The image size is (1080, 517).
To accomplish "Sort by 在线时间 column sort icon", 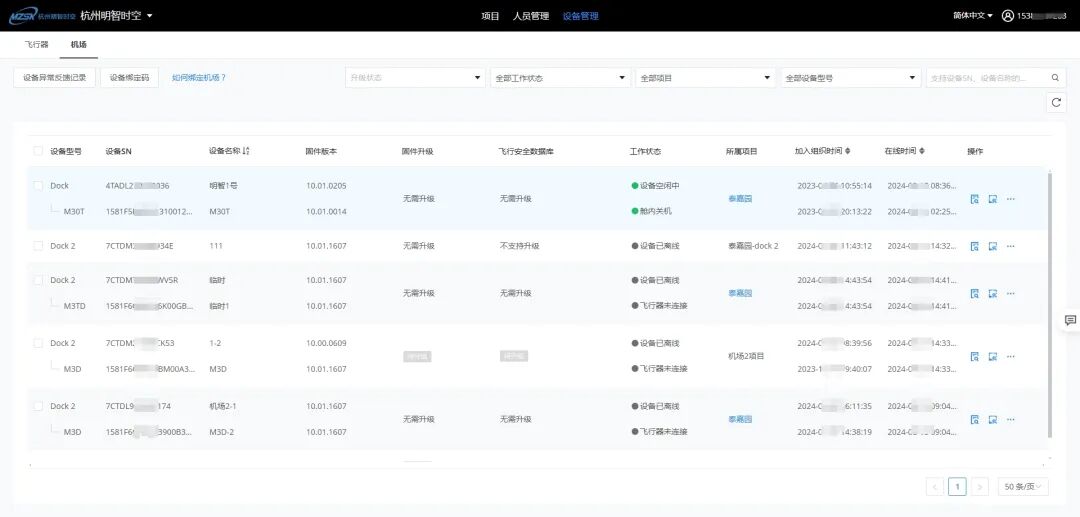I will (922, 151).
